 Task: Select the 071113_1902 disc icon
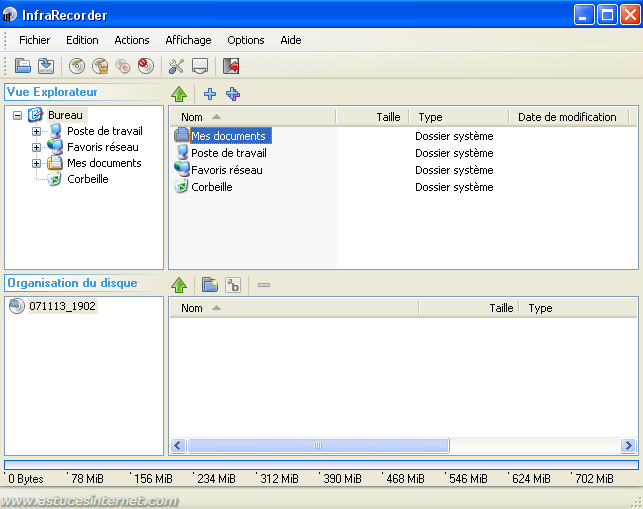click(17, 306)
